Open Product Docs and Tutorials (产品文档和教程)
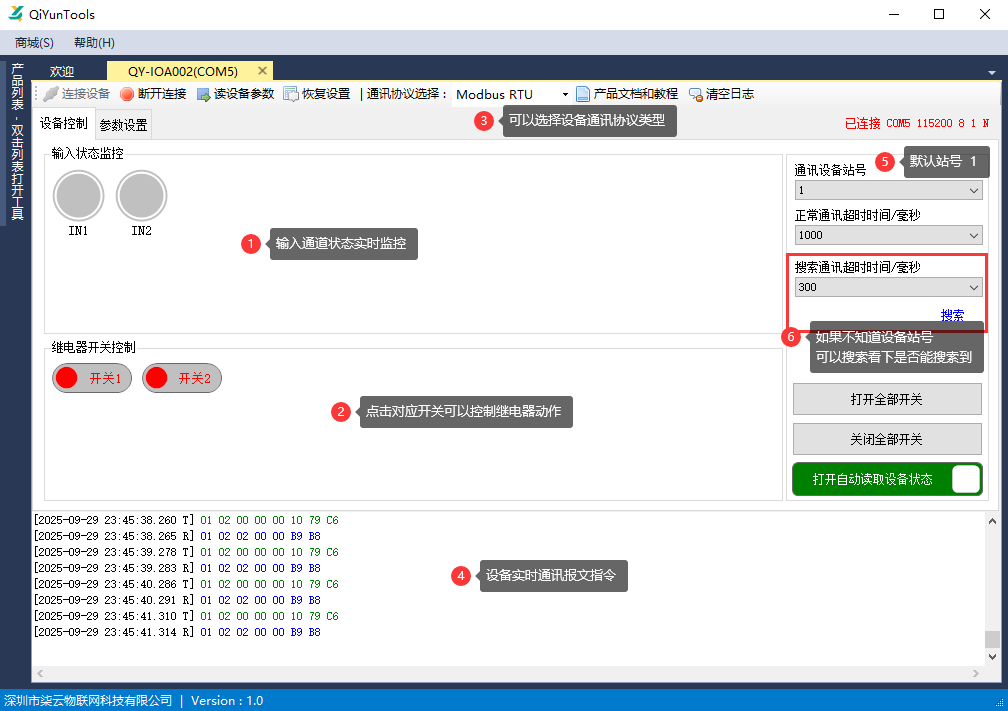Screen dimensions: 1008x711 pos(584,94)
